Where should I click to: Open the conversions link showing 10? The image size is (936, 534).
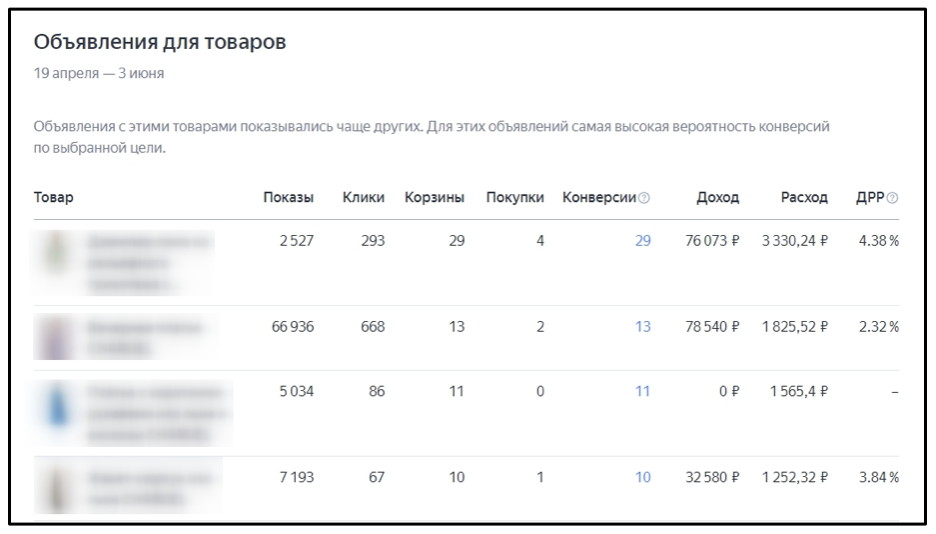click(643, 477)
